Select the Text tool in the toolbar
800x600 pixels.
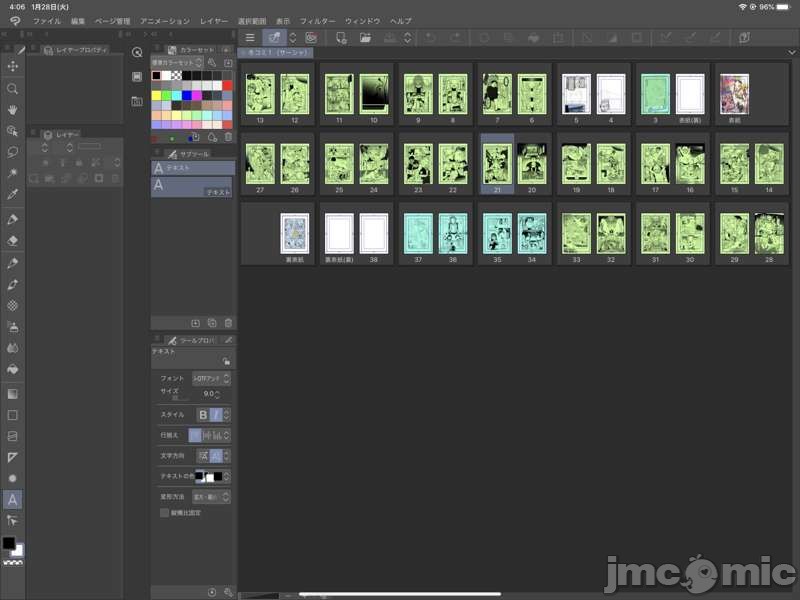(13, 499)
